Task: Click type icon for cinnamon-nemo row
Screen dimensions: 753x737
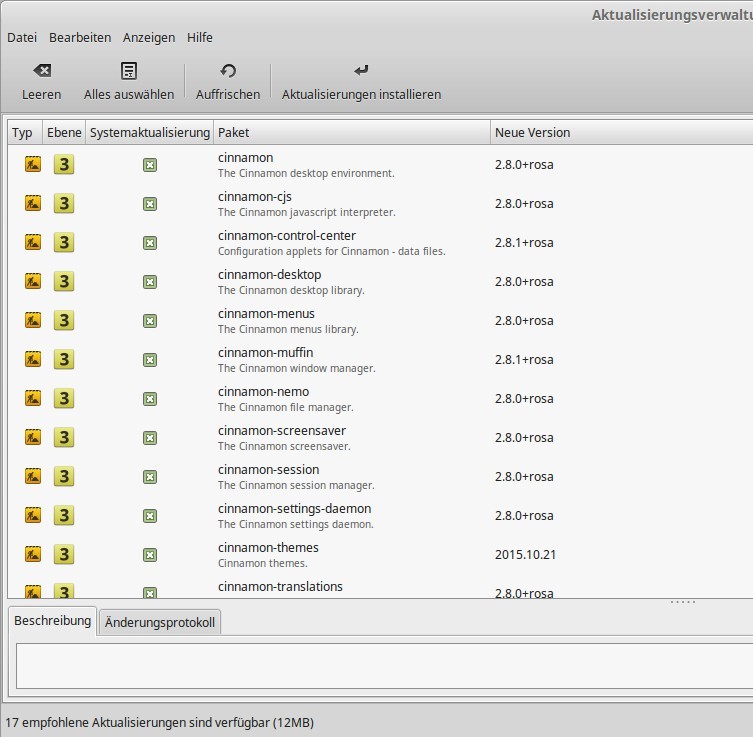Action: [33, 398]
